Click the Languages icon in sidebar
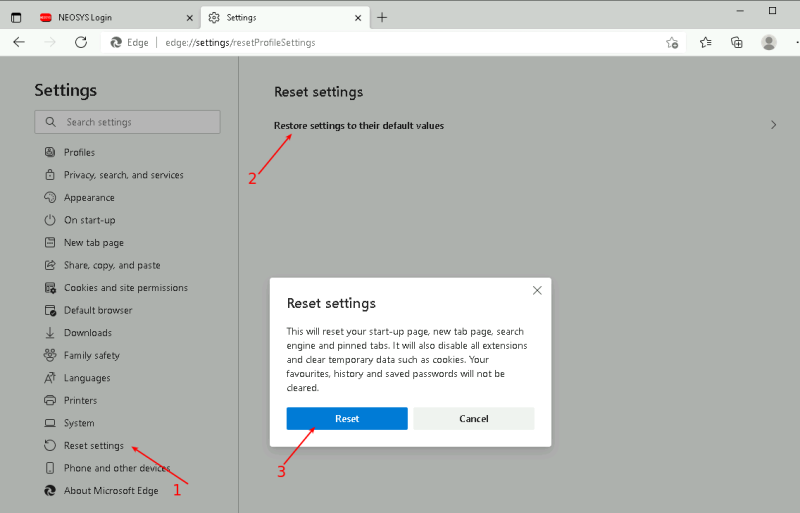The width and height of the screenshot is (800, 513). 50,378
